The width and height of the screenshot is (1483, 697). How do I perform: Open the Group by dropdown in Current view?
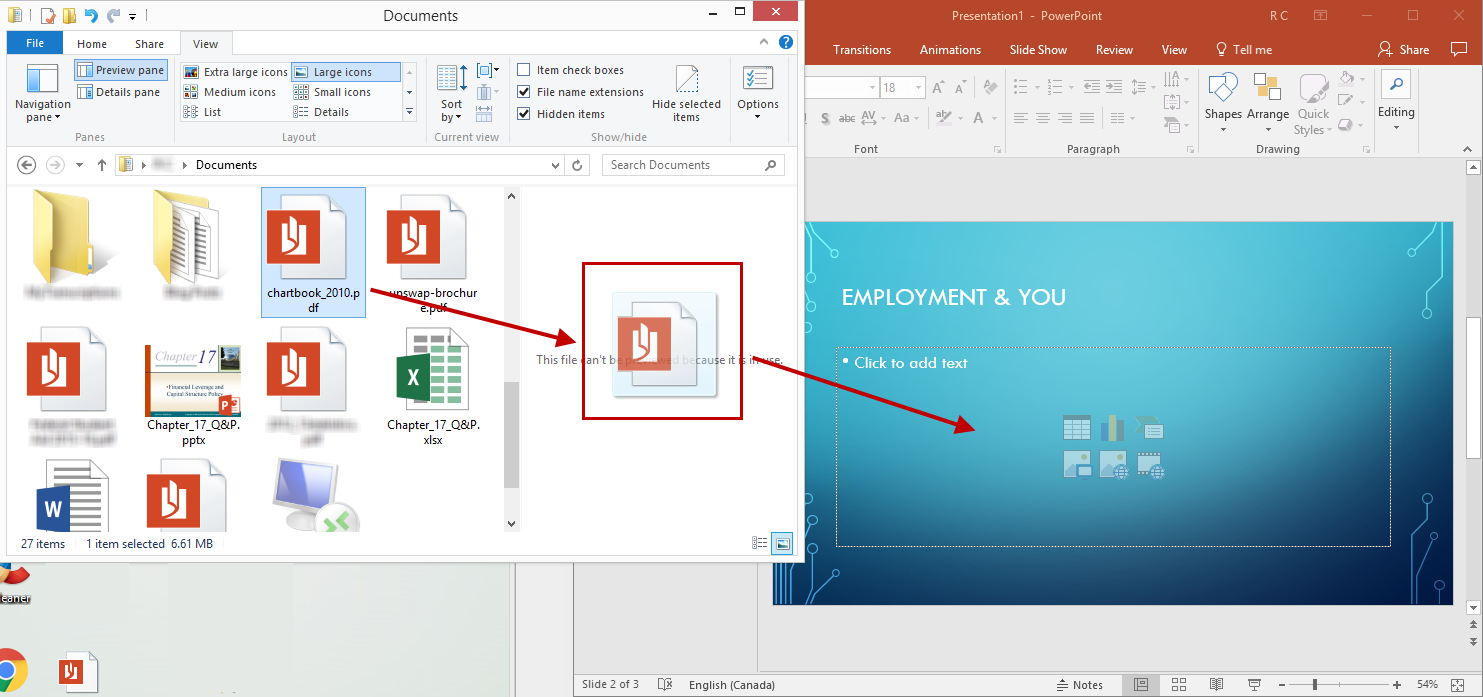coord(488,70)
